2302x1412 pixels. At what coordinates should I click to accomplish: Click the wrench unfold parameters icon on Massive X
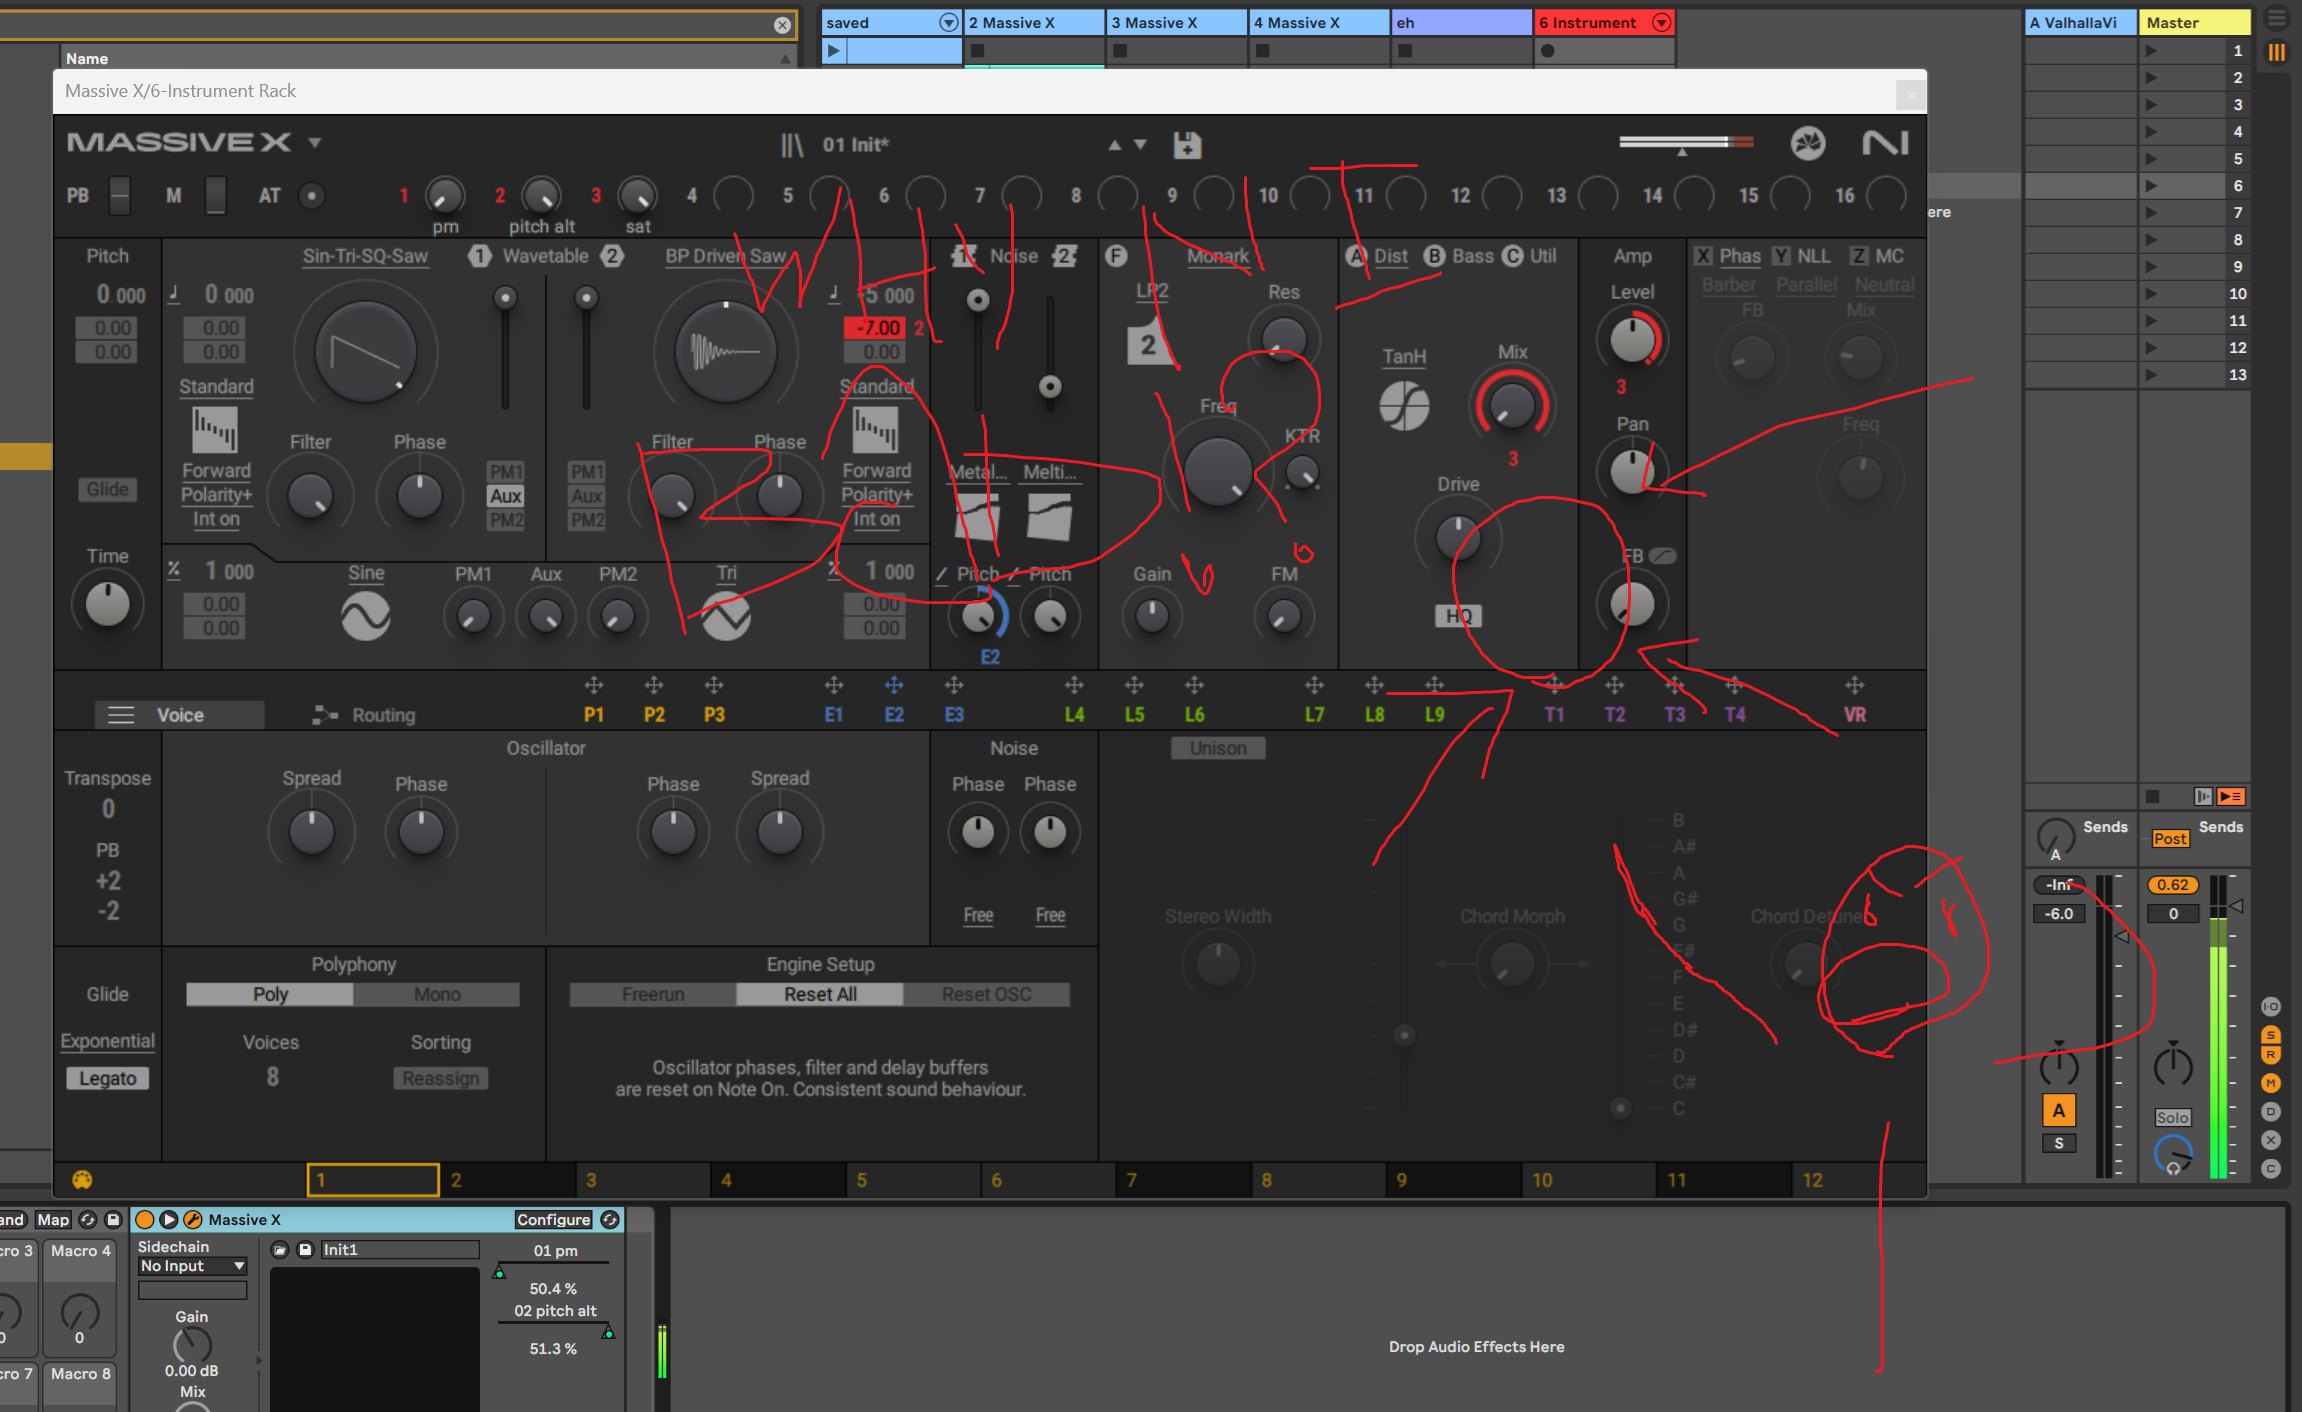(193, 1220)
